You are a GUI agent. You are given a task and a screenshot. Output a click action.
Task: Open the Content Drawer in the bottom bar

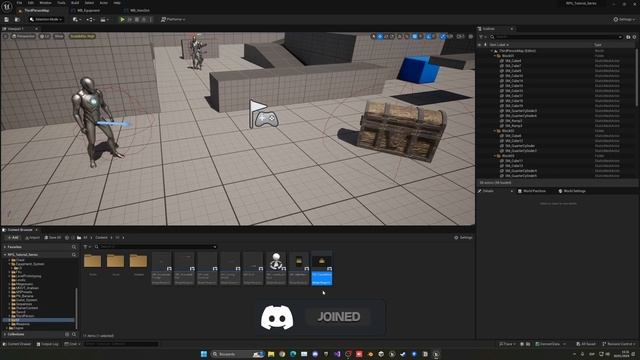pos(17,344)
